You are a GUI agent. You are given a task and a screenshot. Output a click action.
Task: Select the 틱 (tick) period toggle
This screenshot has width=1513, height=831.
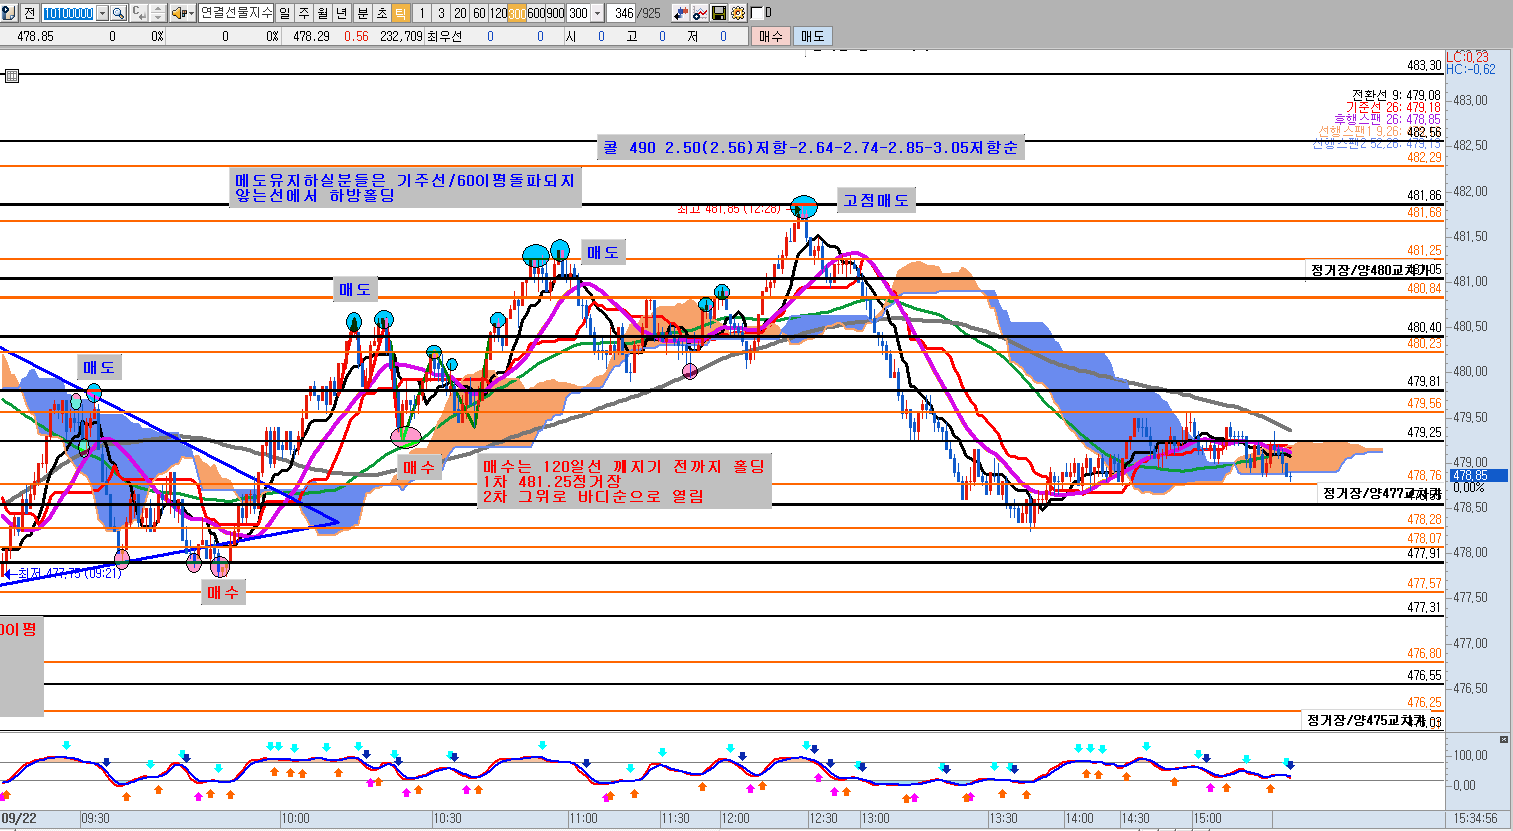(x=400, y=13)
